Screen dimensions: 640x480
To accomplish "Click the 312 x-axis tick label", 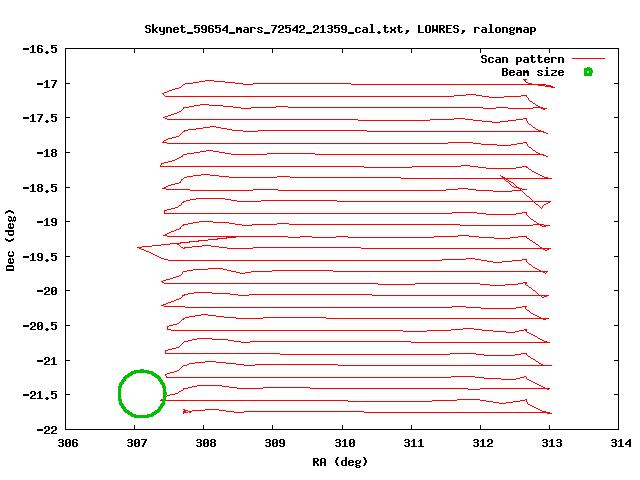I will point(482,443).
